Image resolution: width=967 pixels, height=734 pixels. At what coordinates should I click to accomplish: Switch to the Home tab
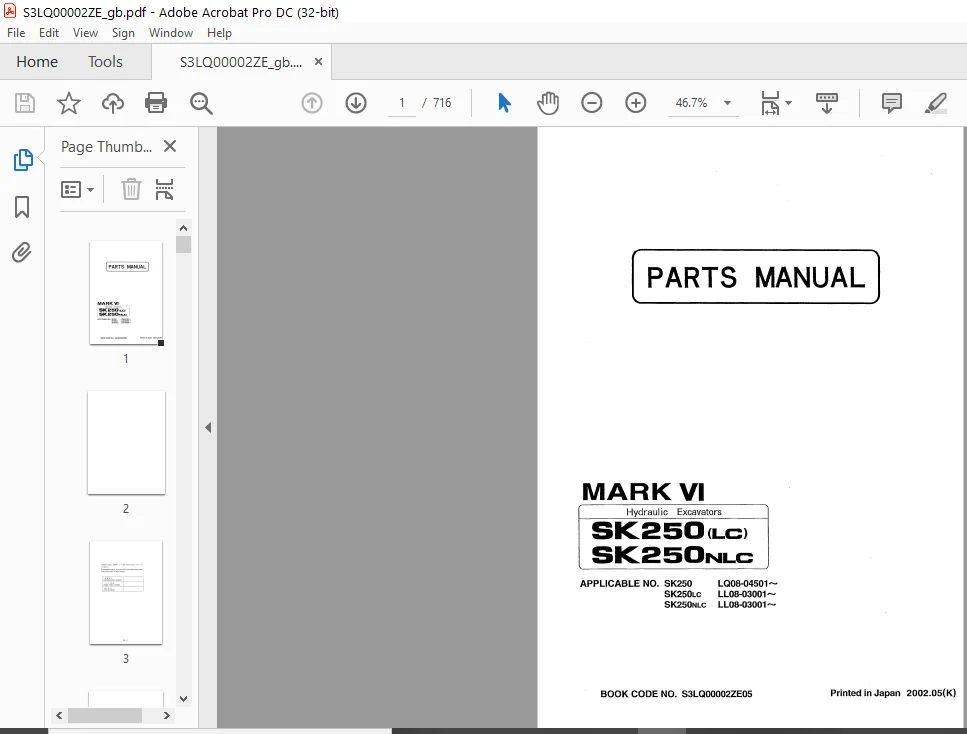(37, 62)
